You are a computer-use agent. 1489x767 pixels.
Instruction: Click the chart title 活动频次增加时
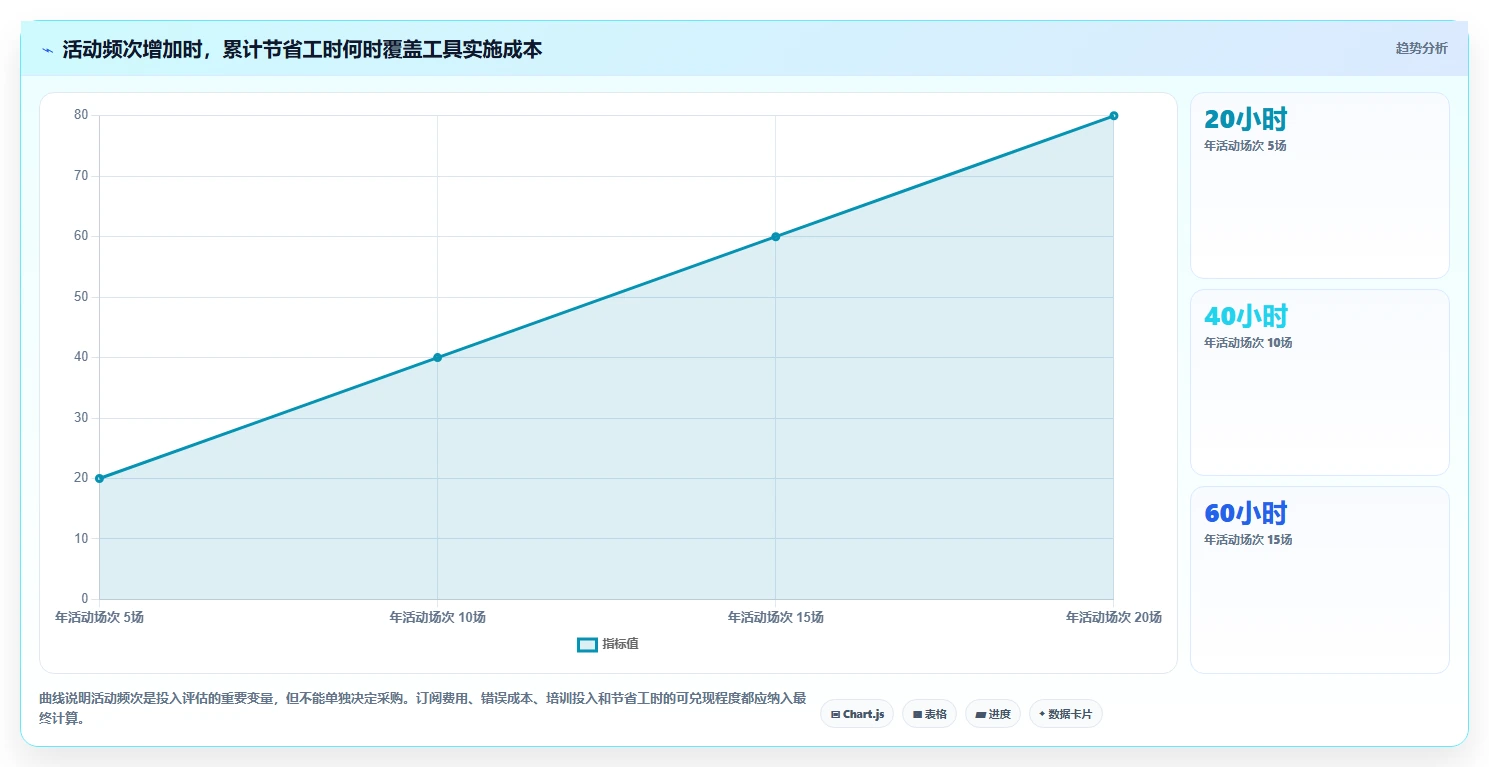pos(302,49)
